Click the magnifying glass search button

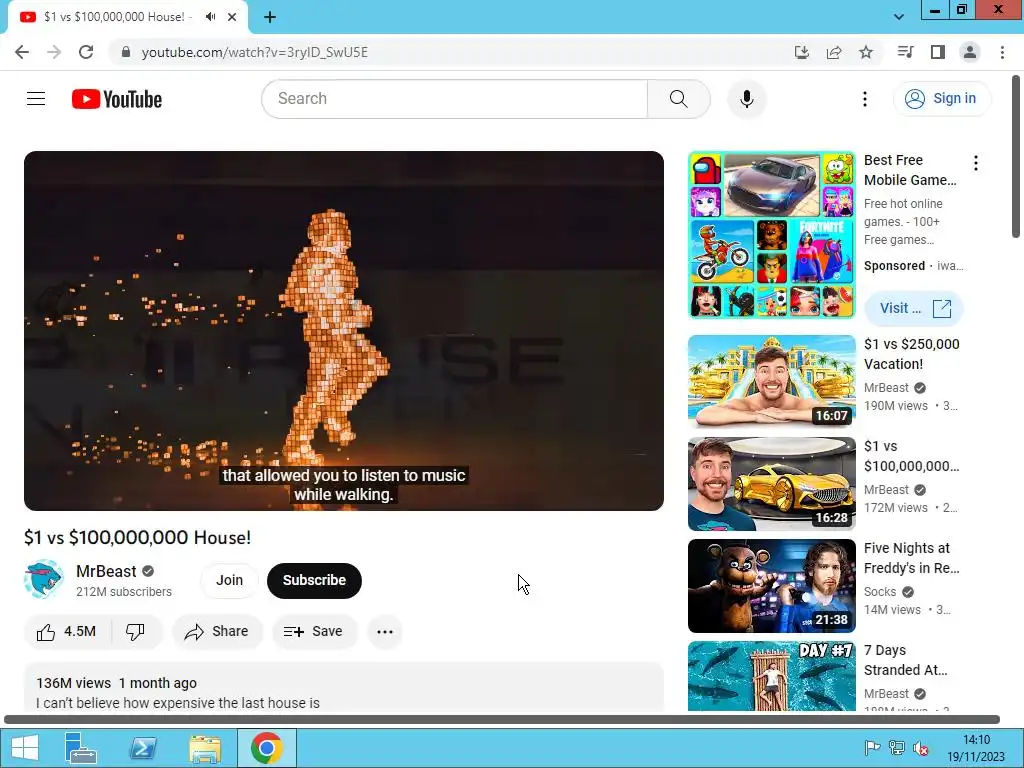(679, 99)
